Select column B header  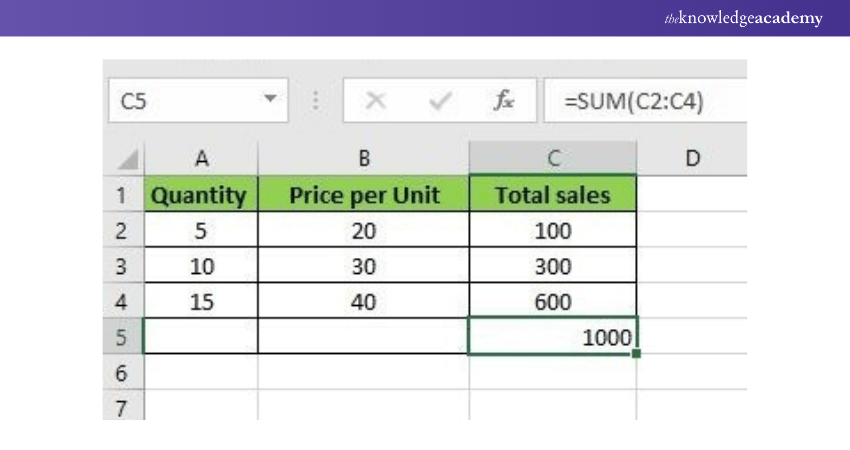[x=363, y=158]
